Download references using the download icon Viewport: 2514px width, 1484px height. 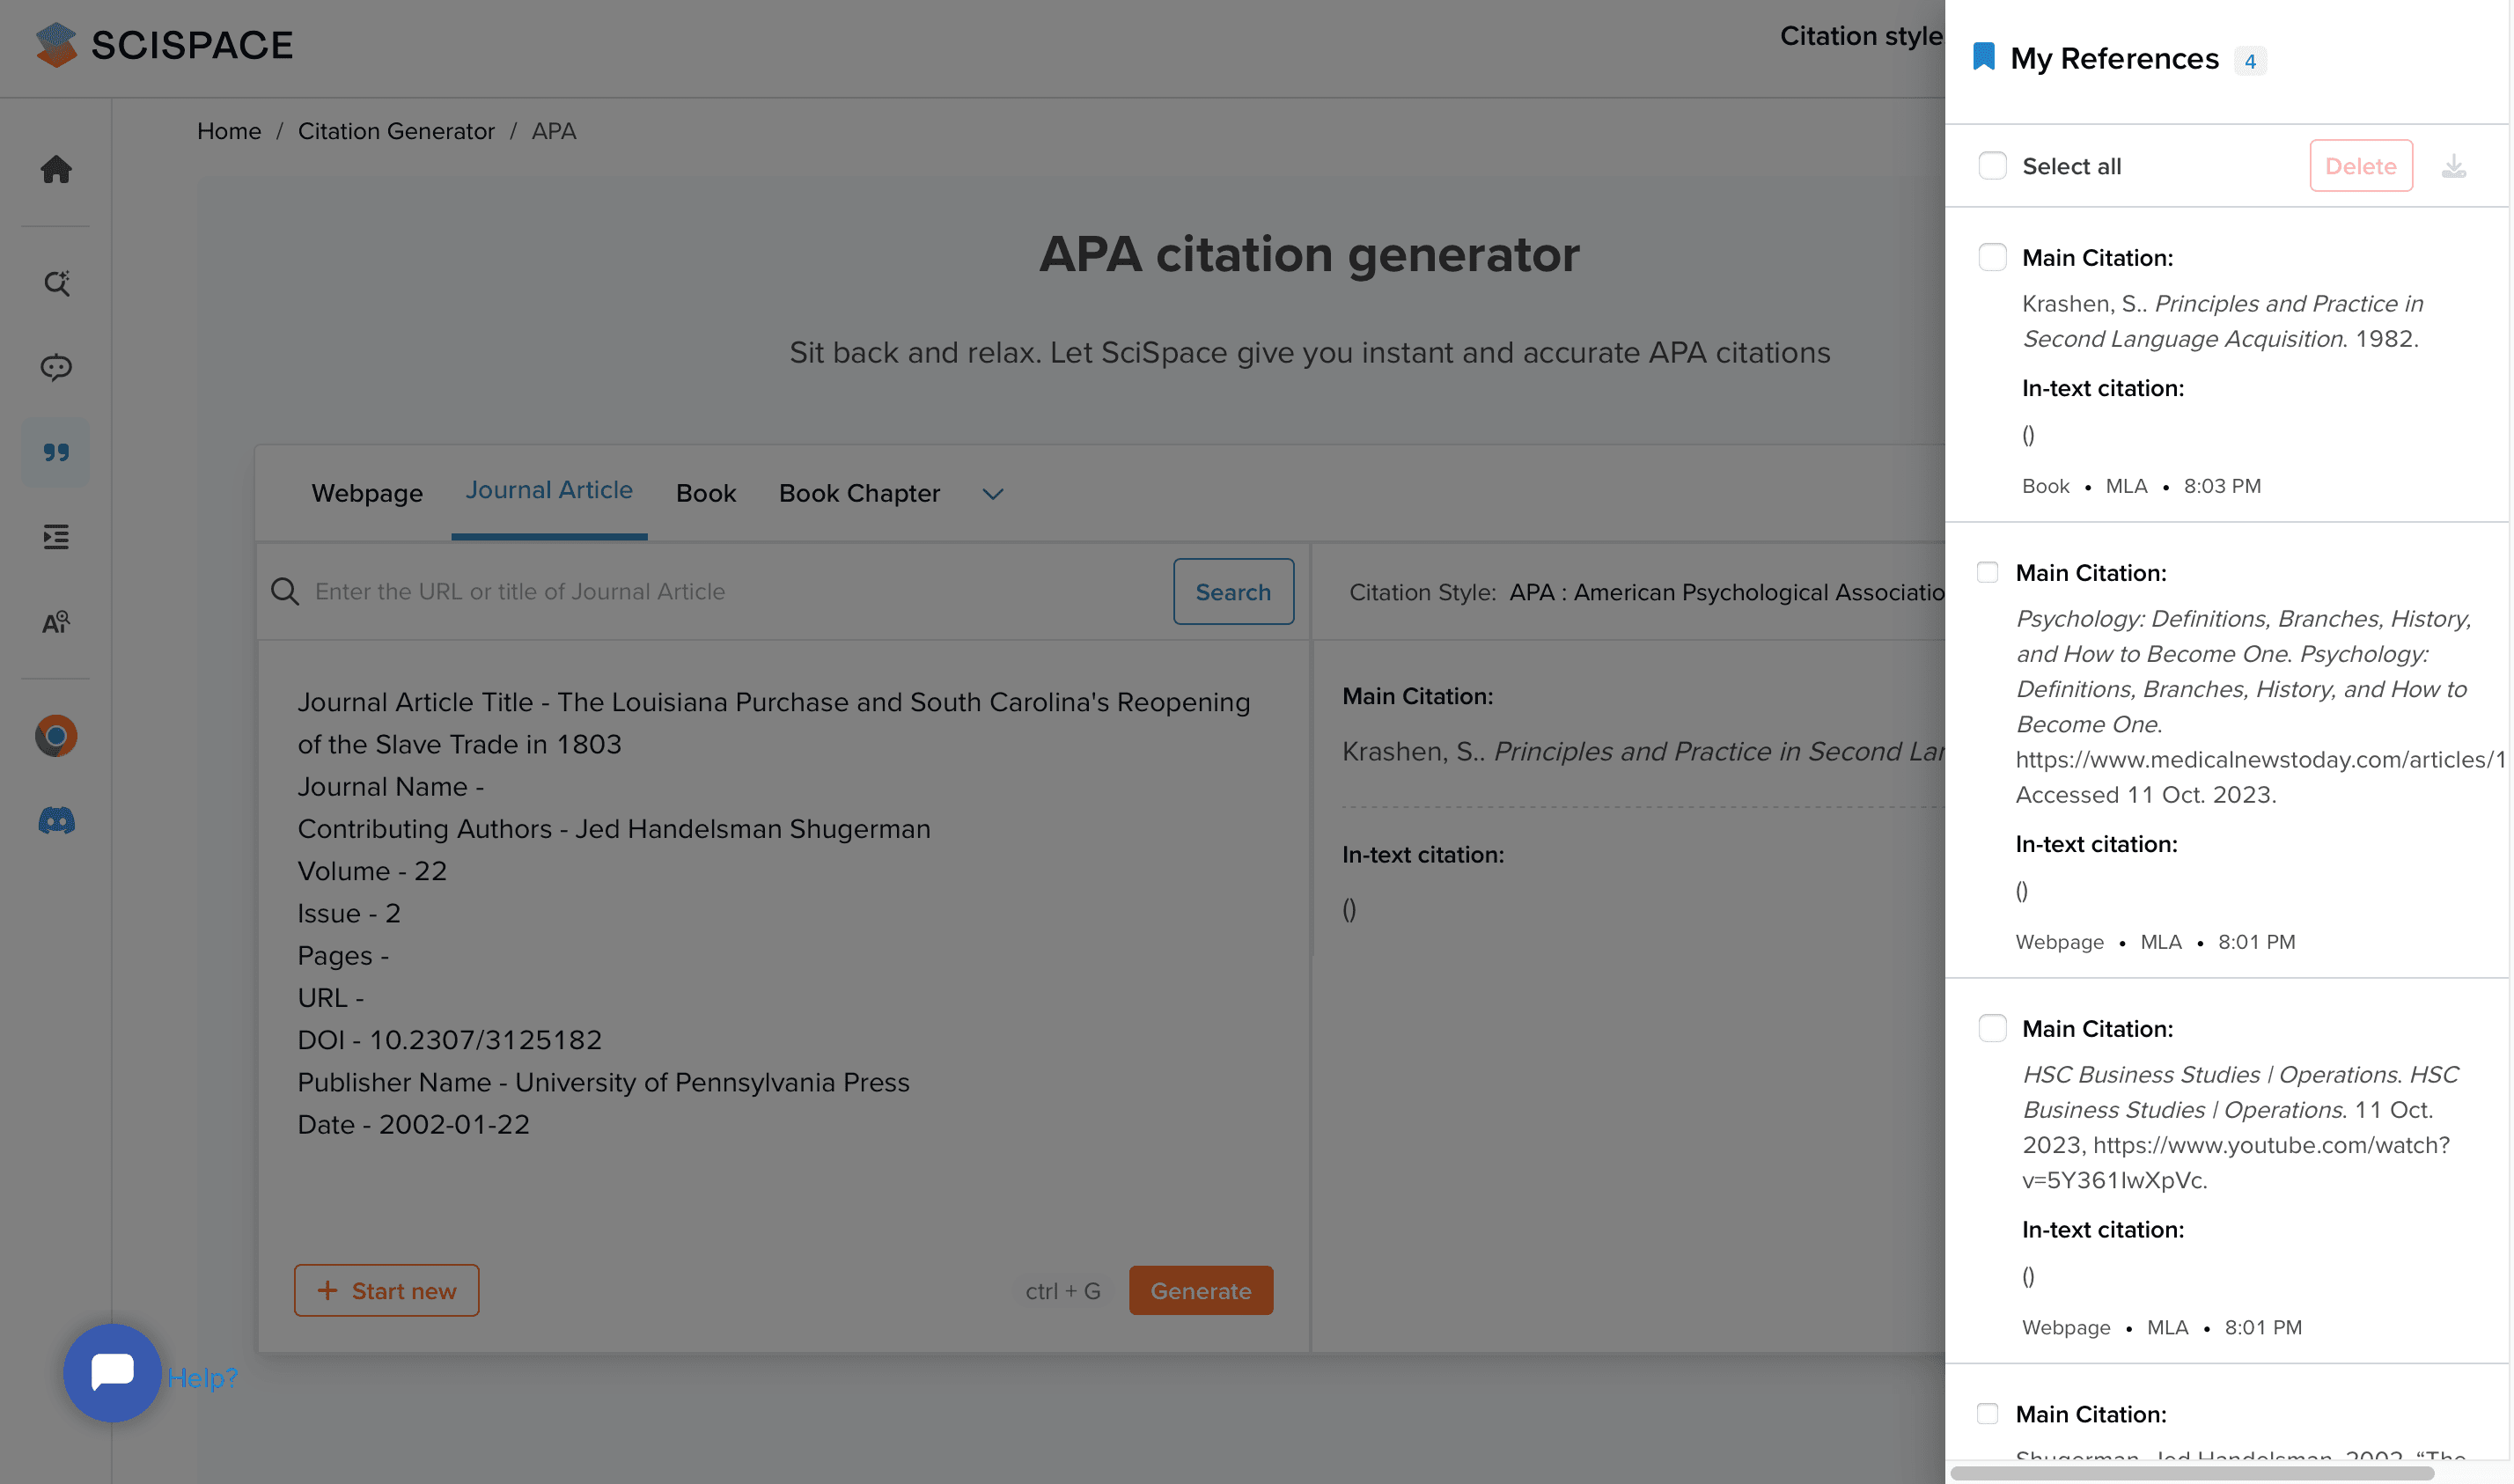(2453, 166)
